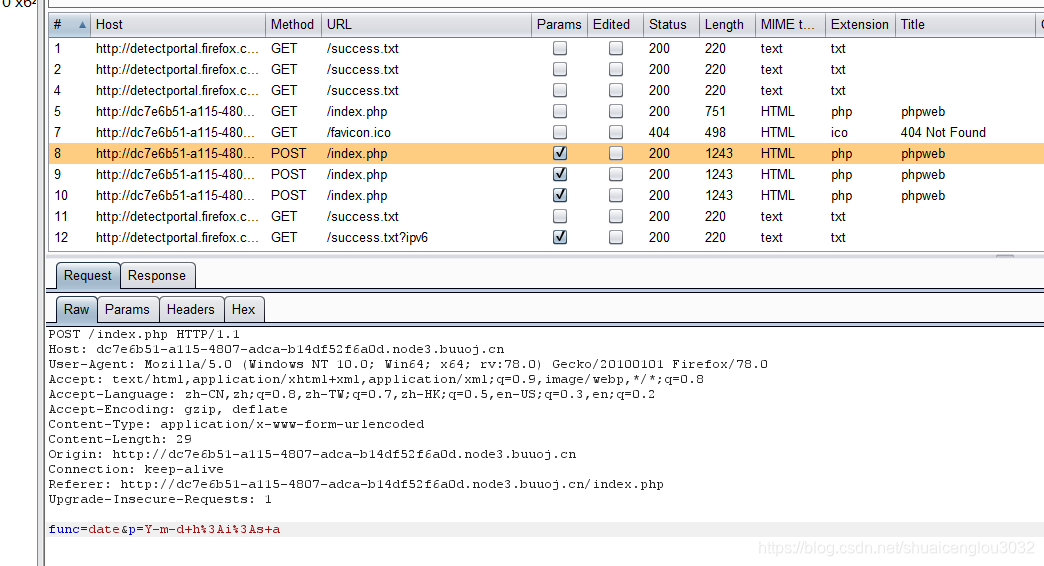Viewport: 1044px width, 566px height.
Task: Click the ico extension cell
Action: (839, 133)
